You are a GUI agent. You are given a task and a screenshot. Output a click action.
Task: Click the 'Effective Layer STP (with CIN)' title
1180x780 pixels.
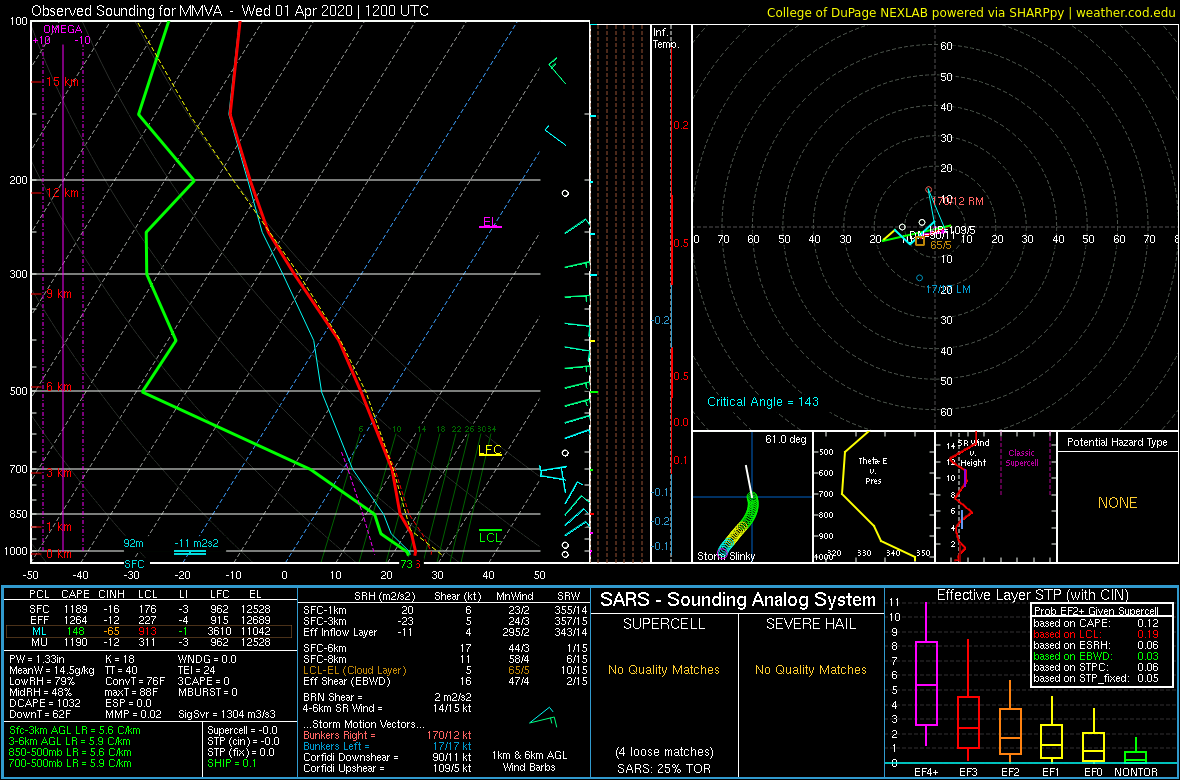point(1032,595)
